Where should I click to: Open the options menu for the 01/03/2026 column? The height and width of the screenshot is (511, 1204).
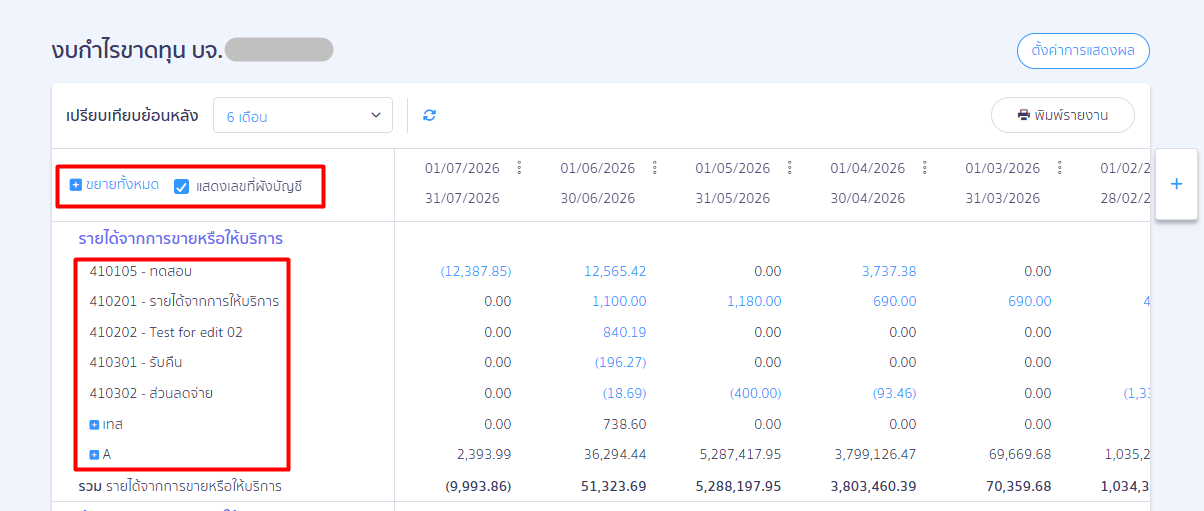(x=1059, y=168)
